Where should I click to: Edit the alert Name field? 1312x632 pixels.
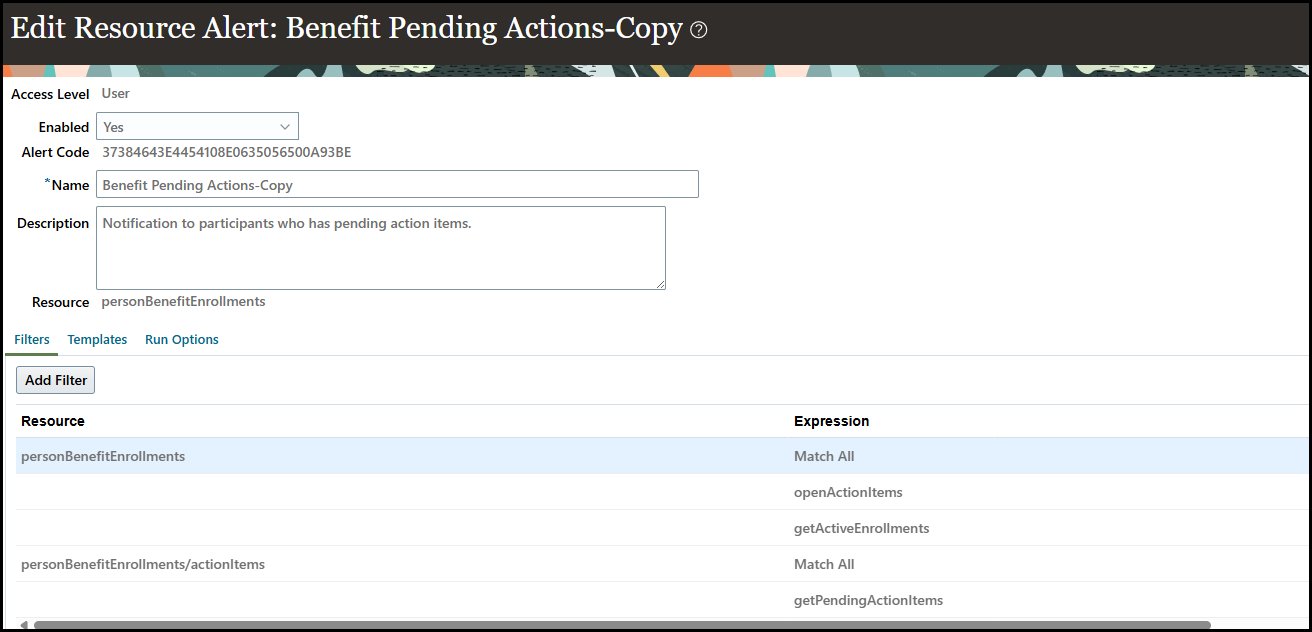click(x=396, y=184)
